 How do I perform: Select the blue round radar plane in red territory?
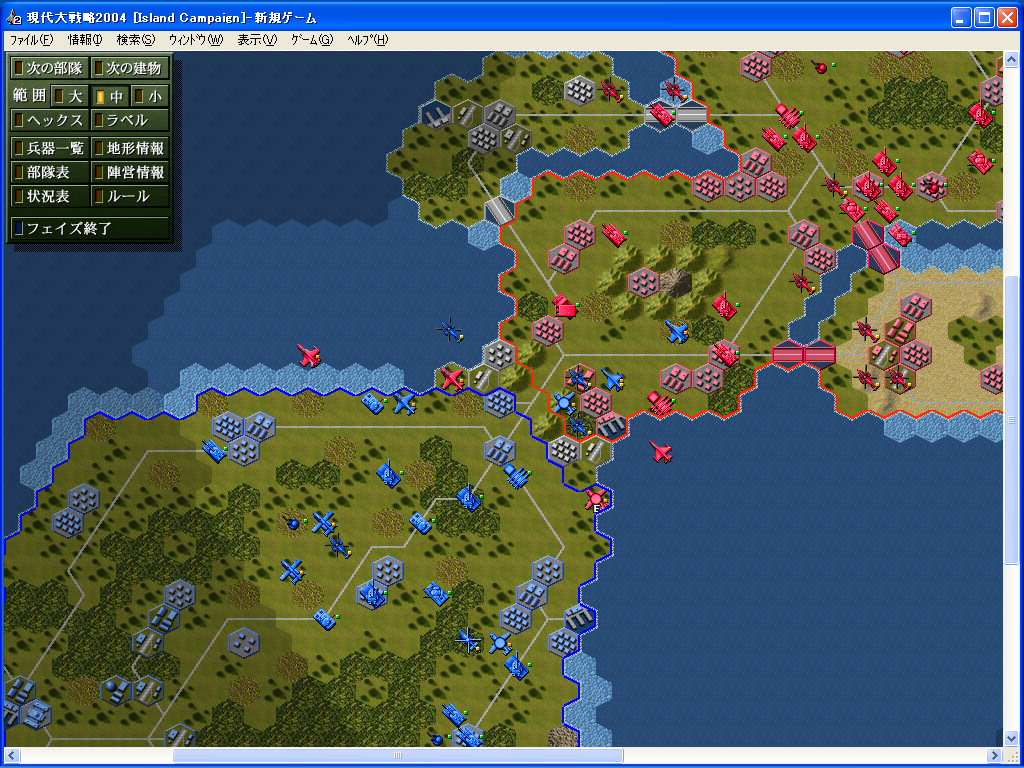pyautogui.click(x=564, y=402)
